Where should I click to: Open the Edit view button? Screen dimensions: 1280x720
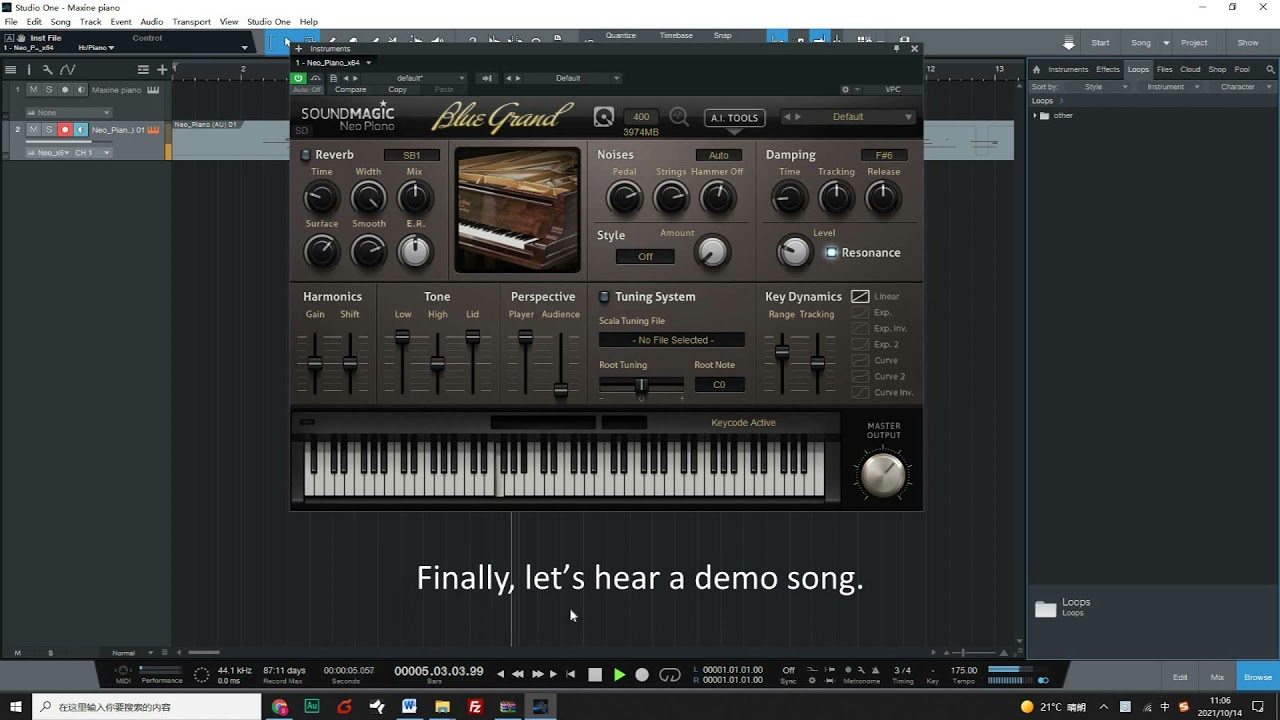(1180, 678)
